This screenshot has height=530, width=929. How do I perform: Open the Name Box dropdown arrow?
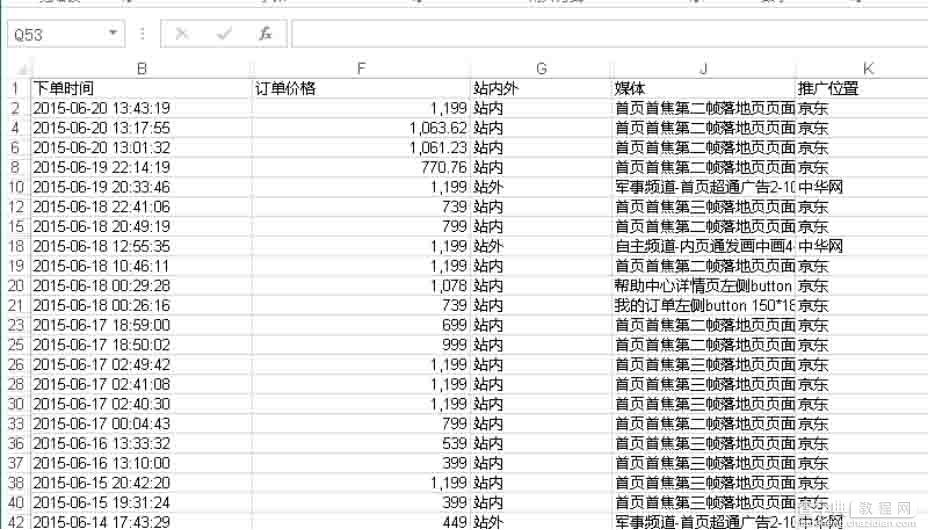[113, 33]
